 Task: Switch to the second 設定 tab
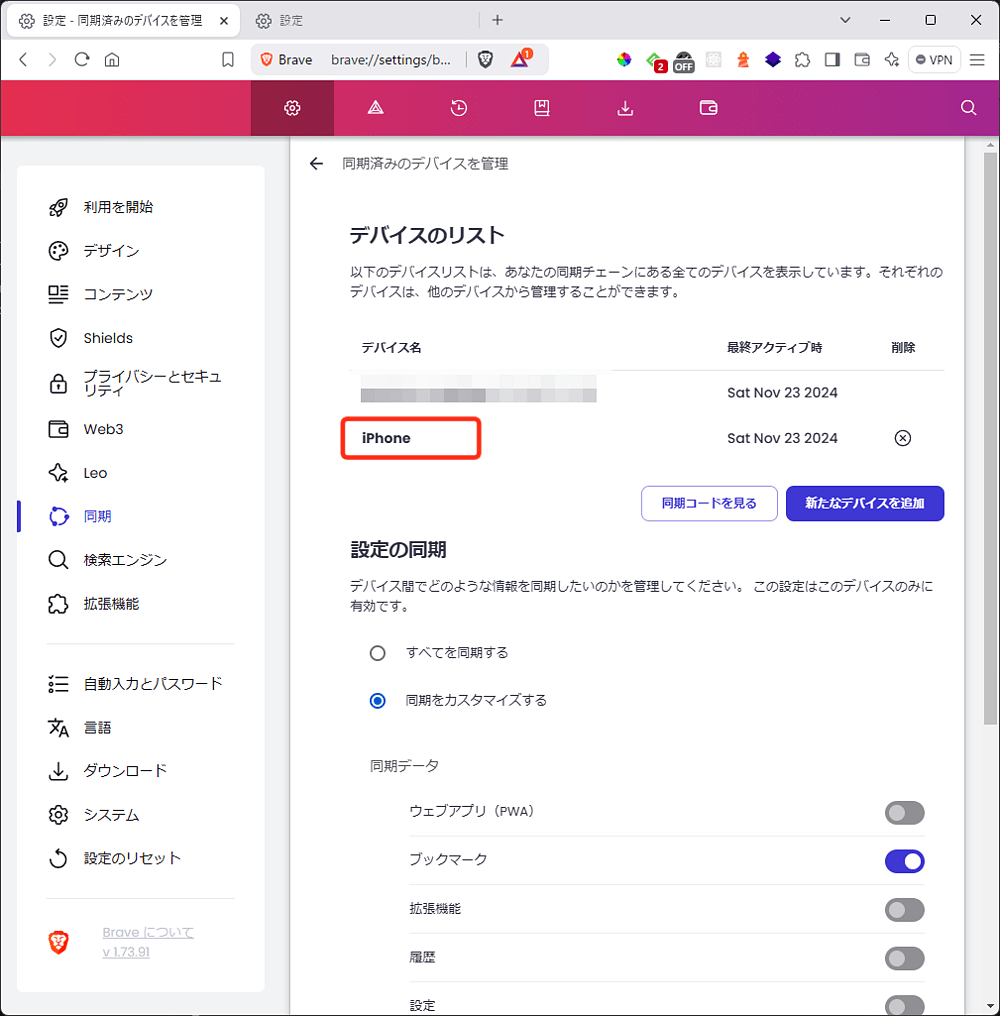[290, 19]
